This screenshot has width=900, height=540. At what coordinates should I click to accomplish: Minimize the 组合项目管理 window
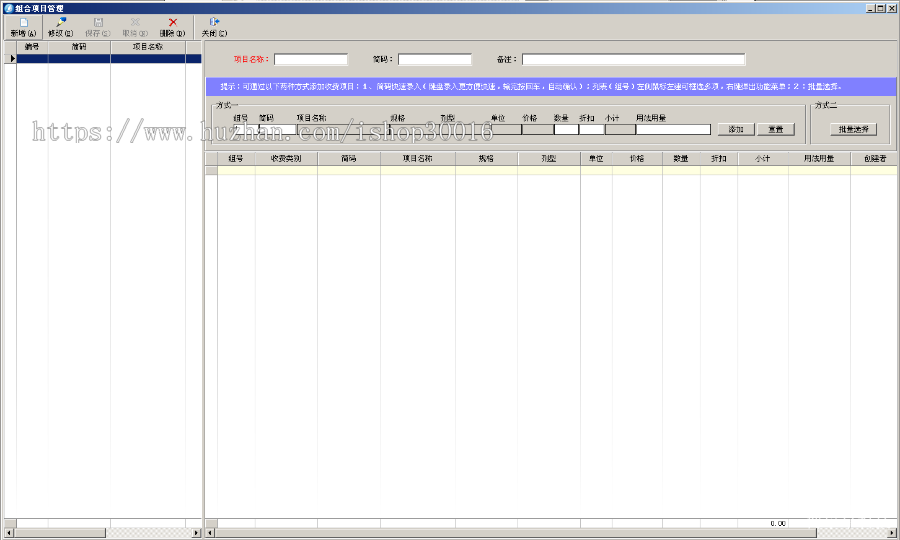[x=871, y=8]
